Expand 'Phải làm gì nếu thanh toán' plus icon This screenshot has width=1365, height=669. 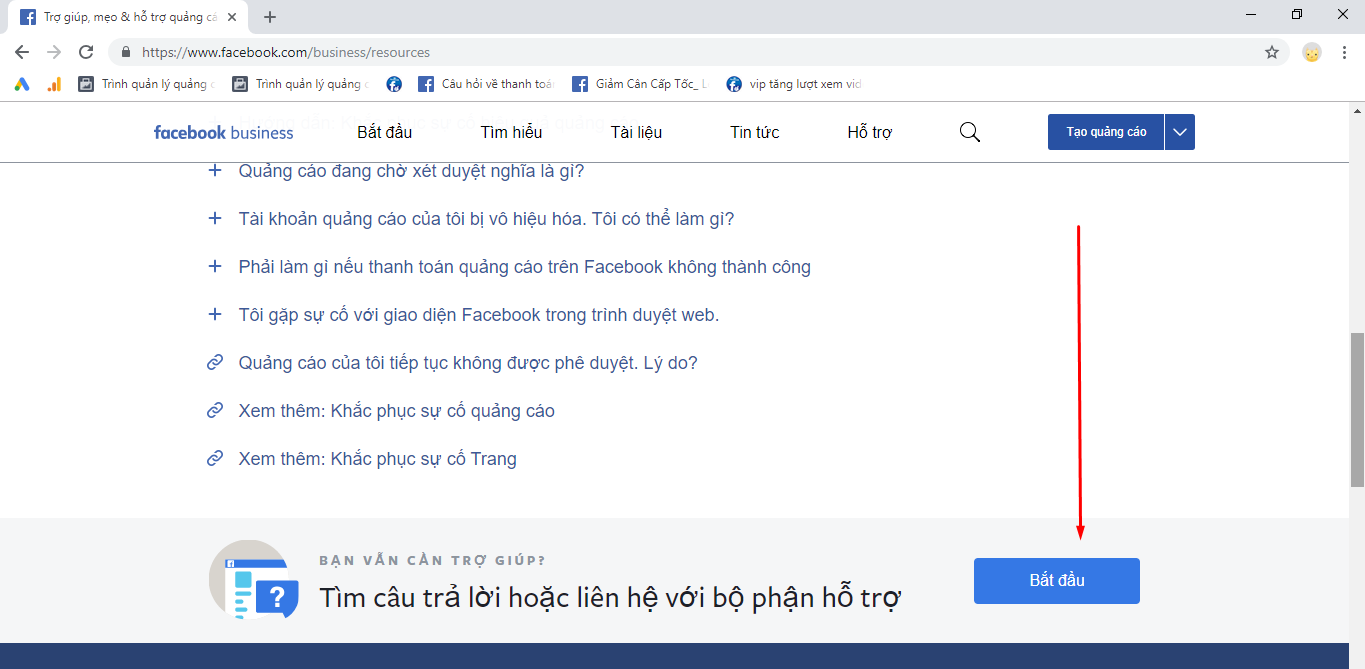tap(214, 267)
